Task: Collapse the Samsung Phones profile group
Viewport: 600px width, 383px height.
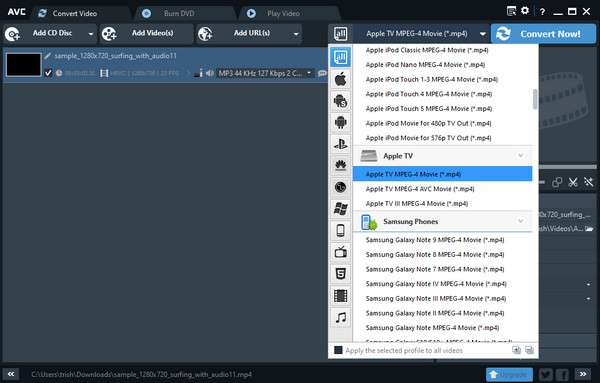Action: tap(520, 221)
